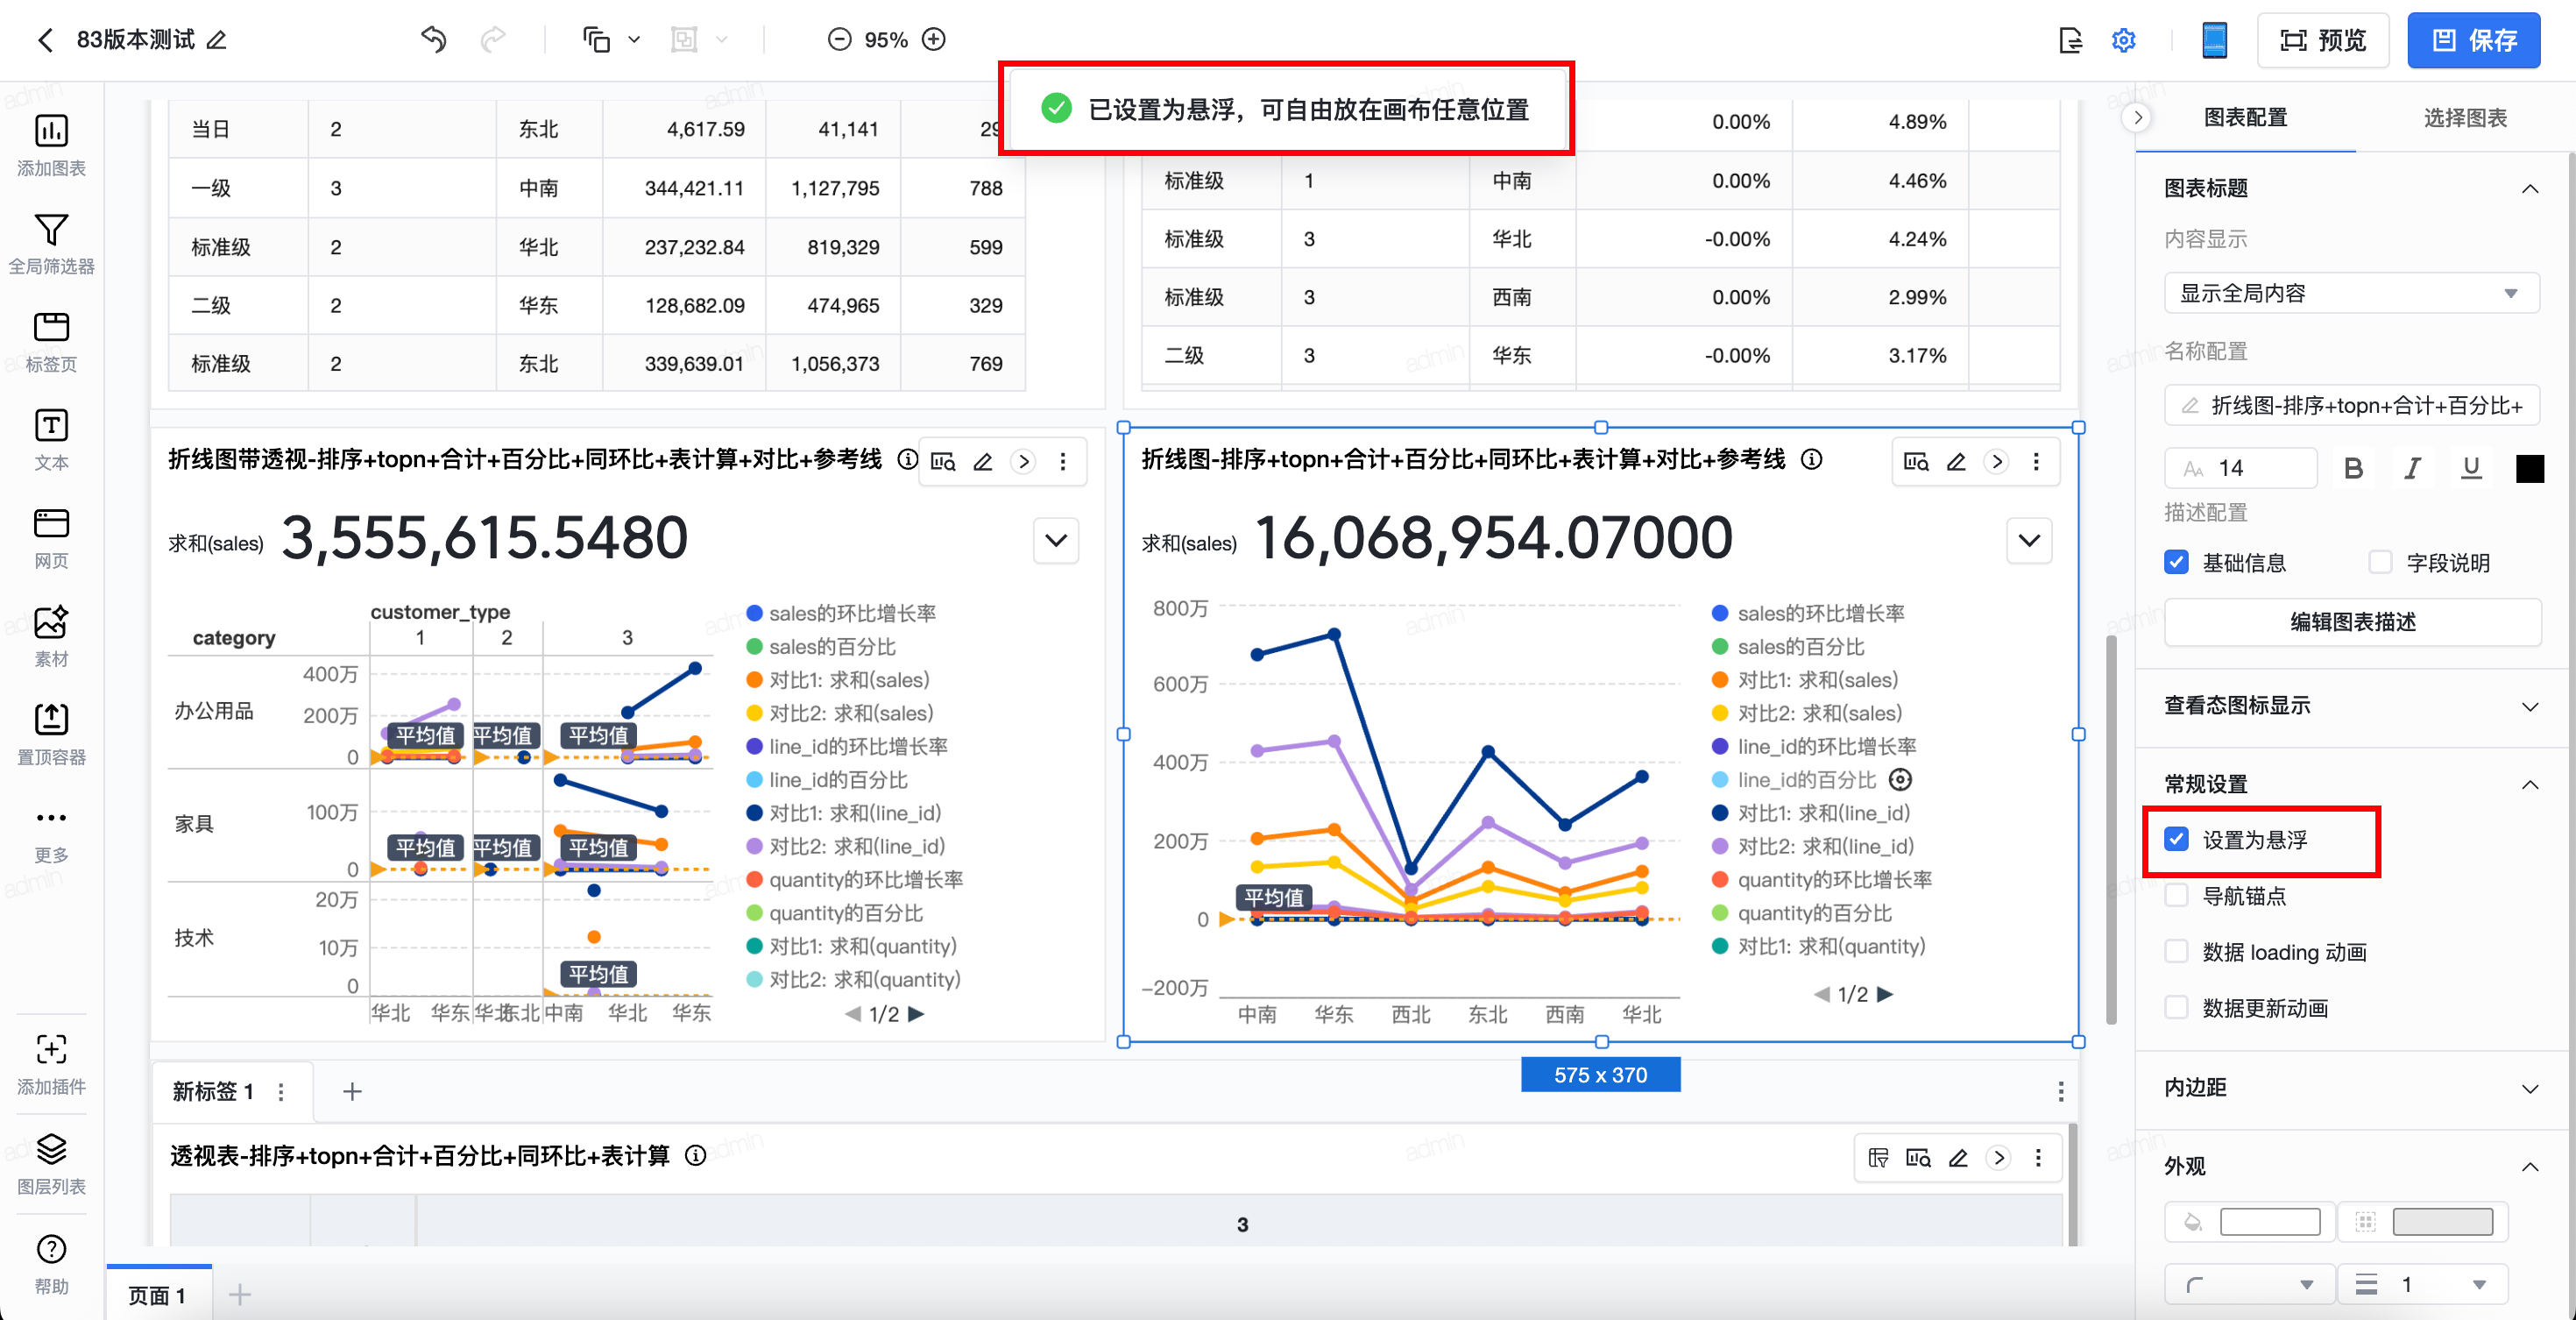Enable the 字段说明 checkbox
This screenshot has width=2576, height=1320.
[2380, 562]
